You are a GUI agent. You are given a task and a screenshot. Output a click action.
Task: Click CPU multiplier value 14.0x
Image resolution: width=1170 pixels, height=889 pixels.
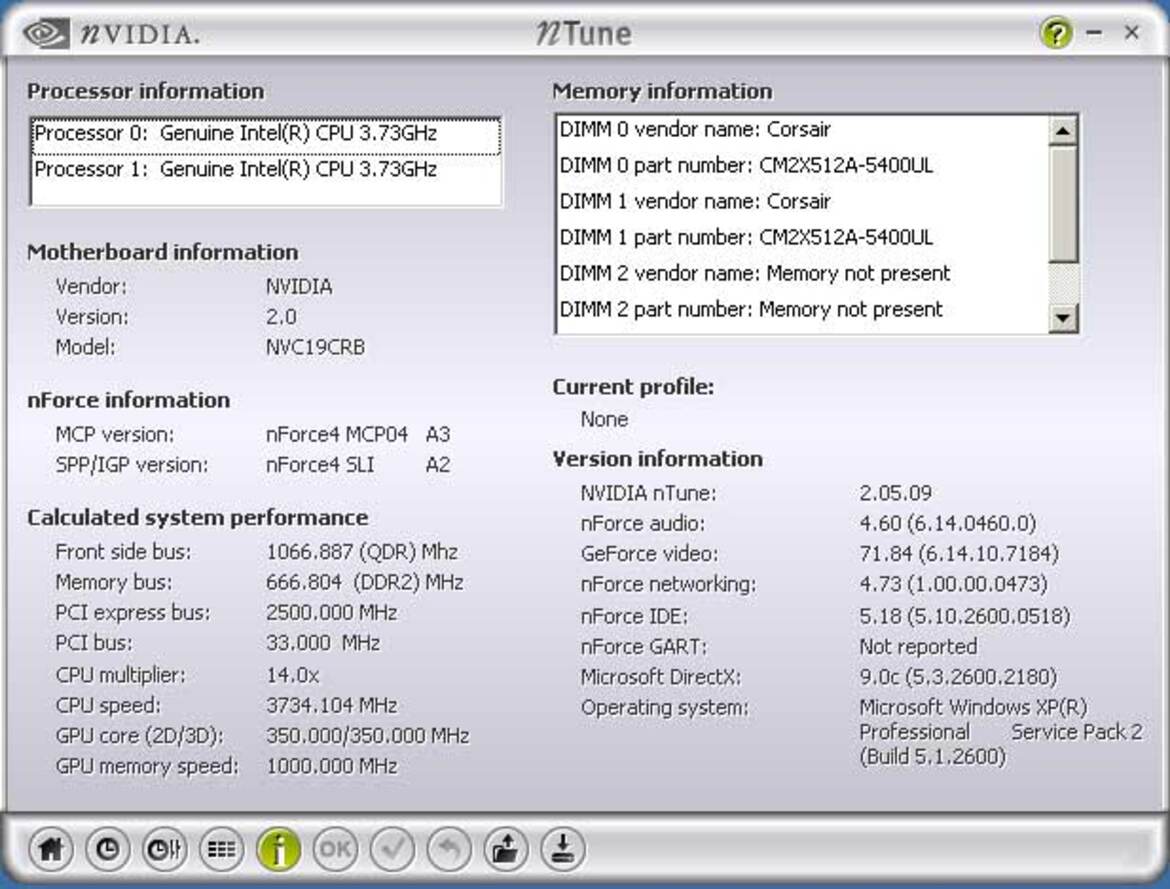click(292, 676)
